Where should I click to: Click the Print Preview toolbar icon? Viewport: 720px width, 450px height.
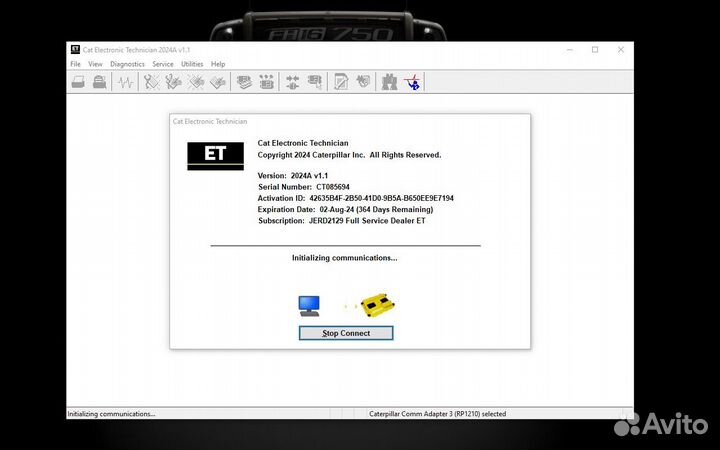(x=100, y=82)
